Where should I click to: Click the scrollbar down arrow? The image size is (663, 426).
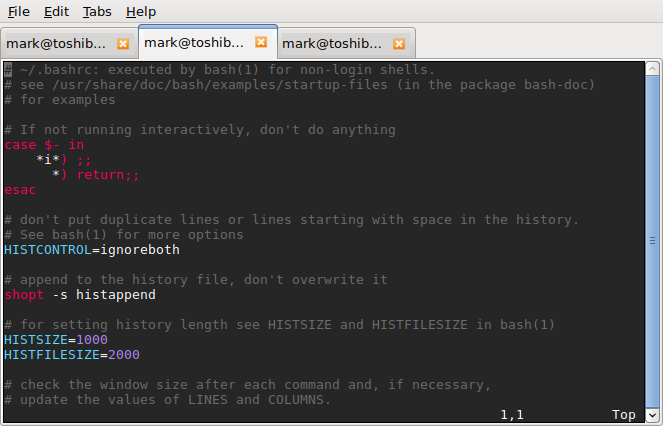click(x=652, y=415)
